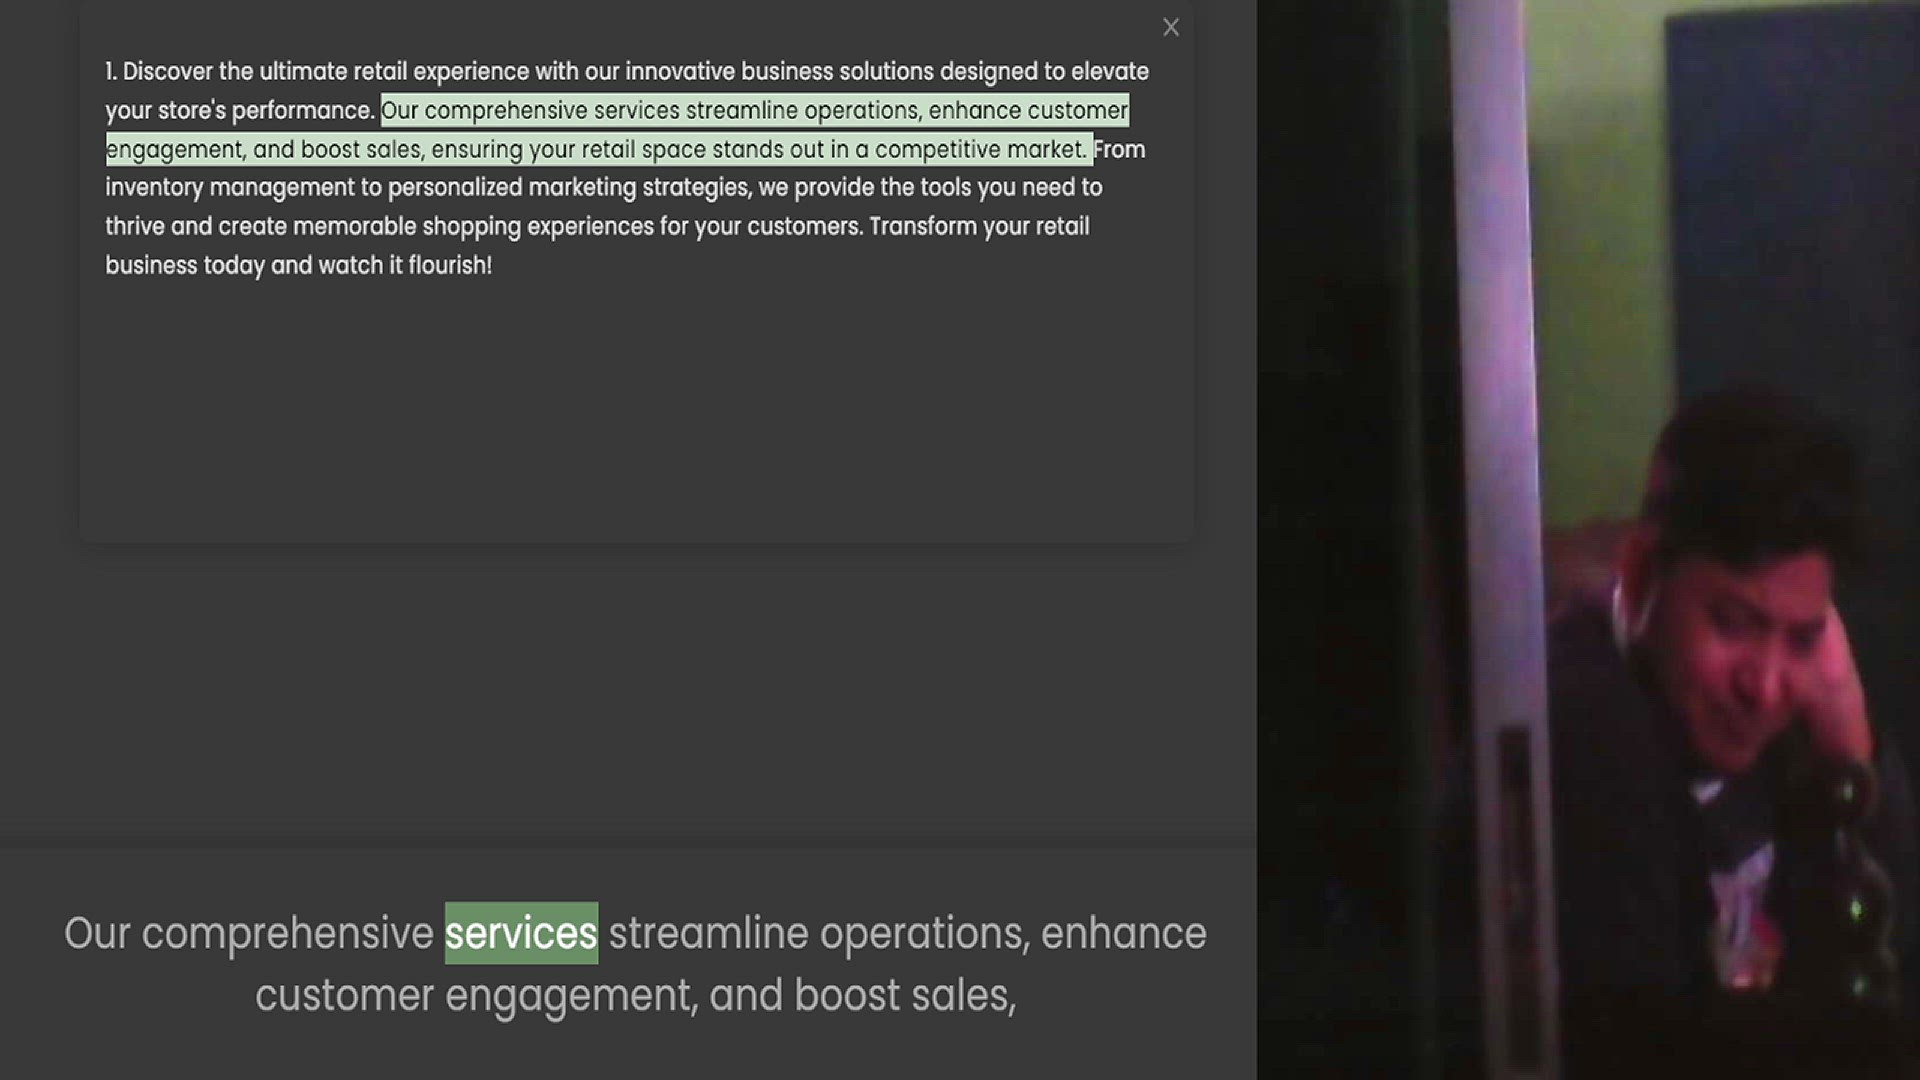Viewport: 1920px width, 1080px height.
Task: Click 'innovative' in the first sentence
Action: 680,71
